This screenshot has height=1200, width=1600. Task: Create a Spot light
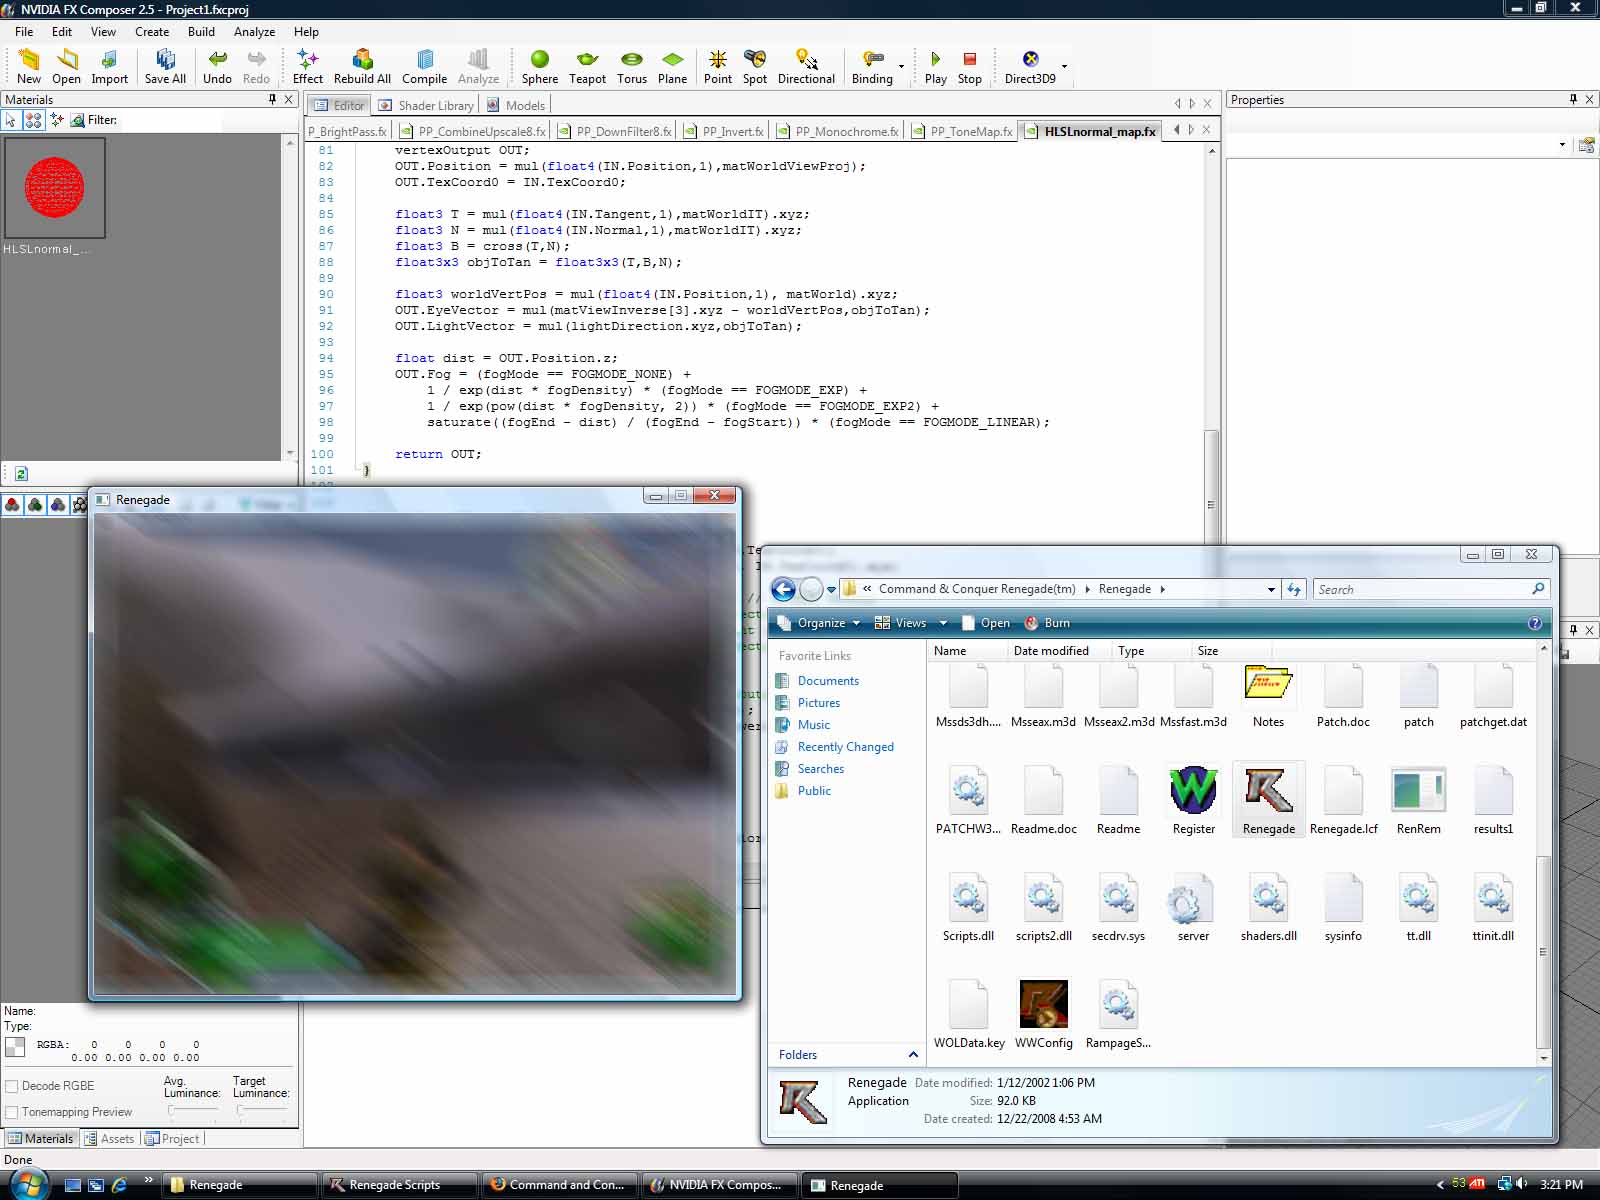pos(755,66)
